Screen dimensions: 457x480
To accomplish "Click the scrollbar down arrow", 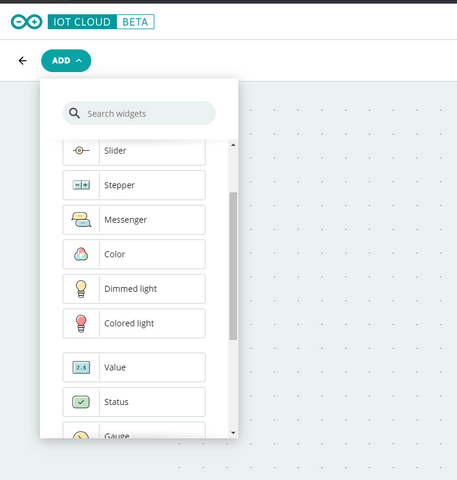I will pos(233,433).
